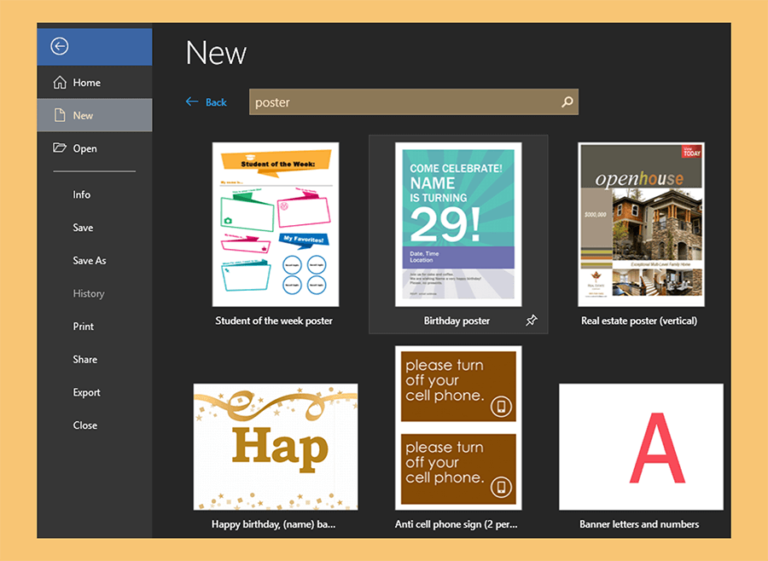Open Banner letters and numbers thumbnail

pyautogui.click(x=641, y=447)
